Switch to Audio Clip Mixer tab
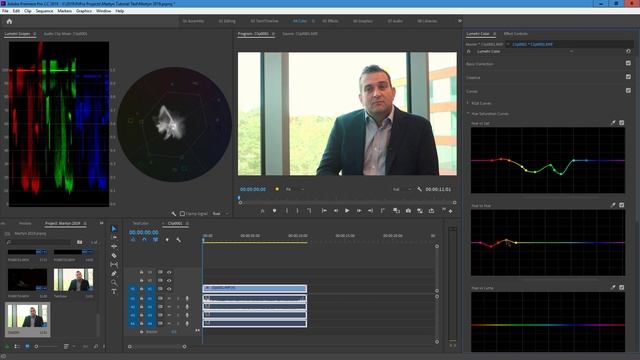 coord(65,34)
